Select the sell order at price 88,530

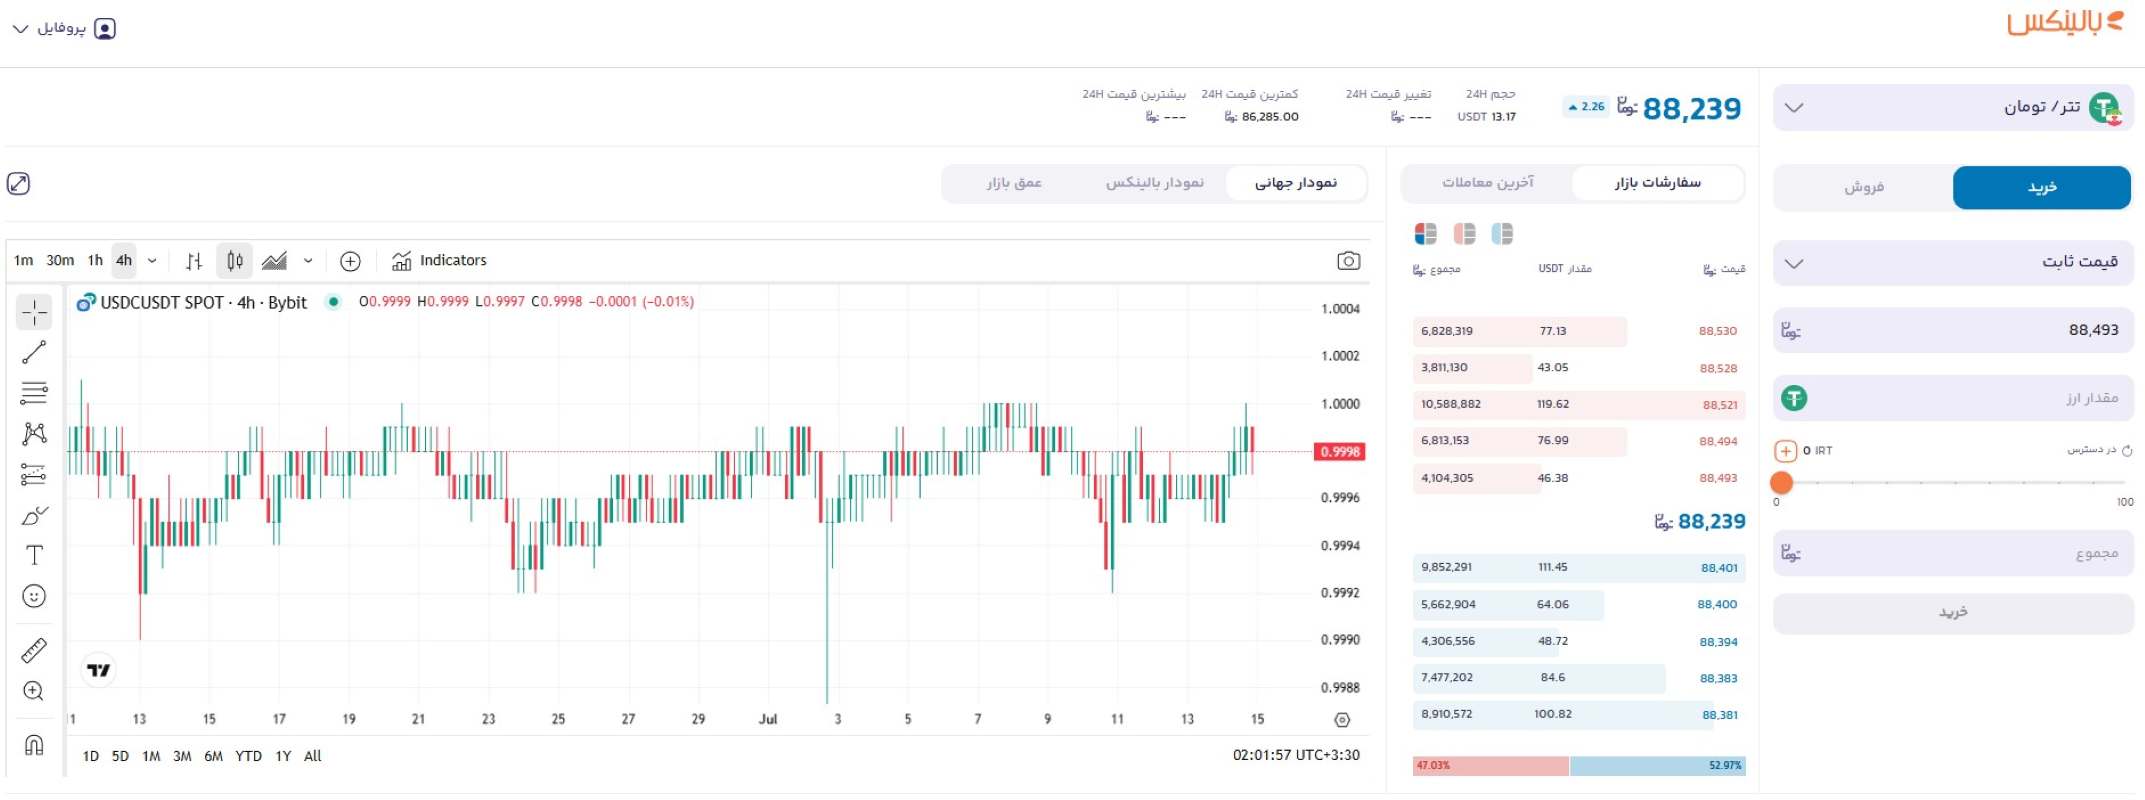pyautogui.click(x=1579, y=331)
